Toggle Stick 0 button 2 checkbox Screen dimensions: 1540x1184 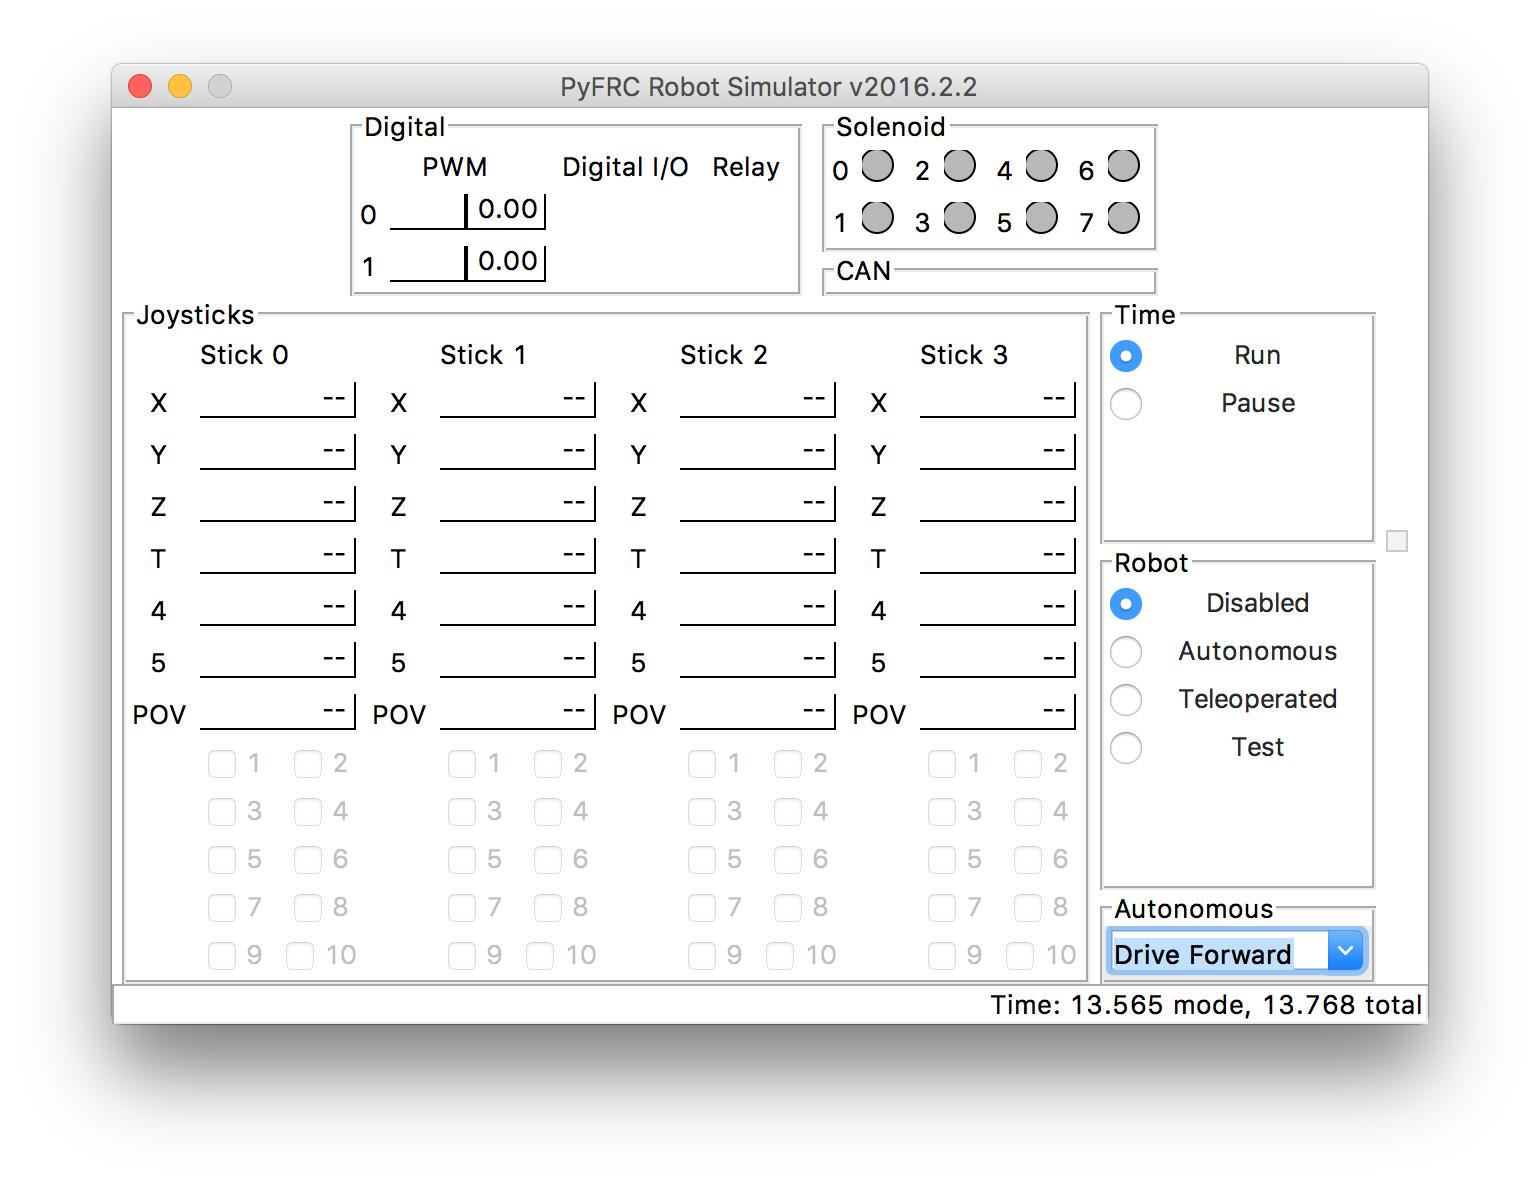[308, 764]
